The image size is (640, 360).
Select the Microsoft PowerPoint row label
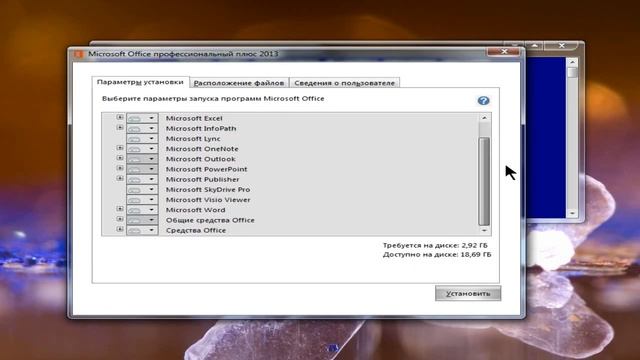[207, 169]
